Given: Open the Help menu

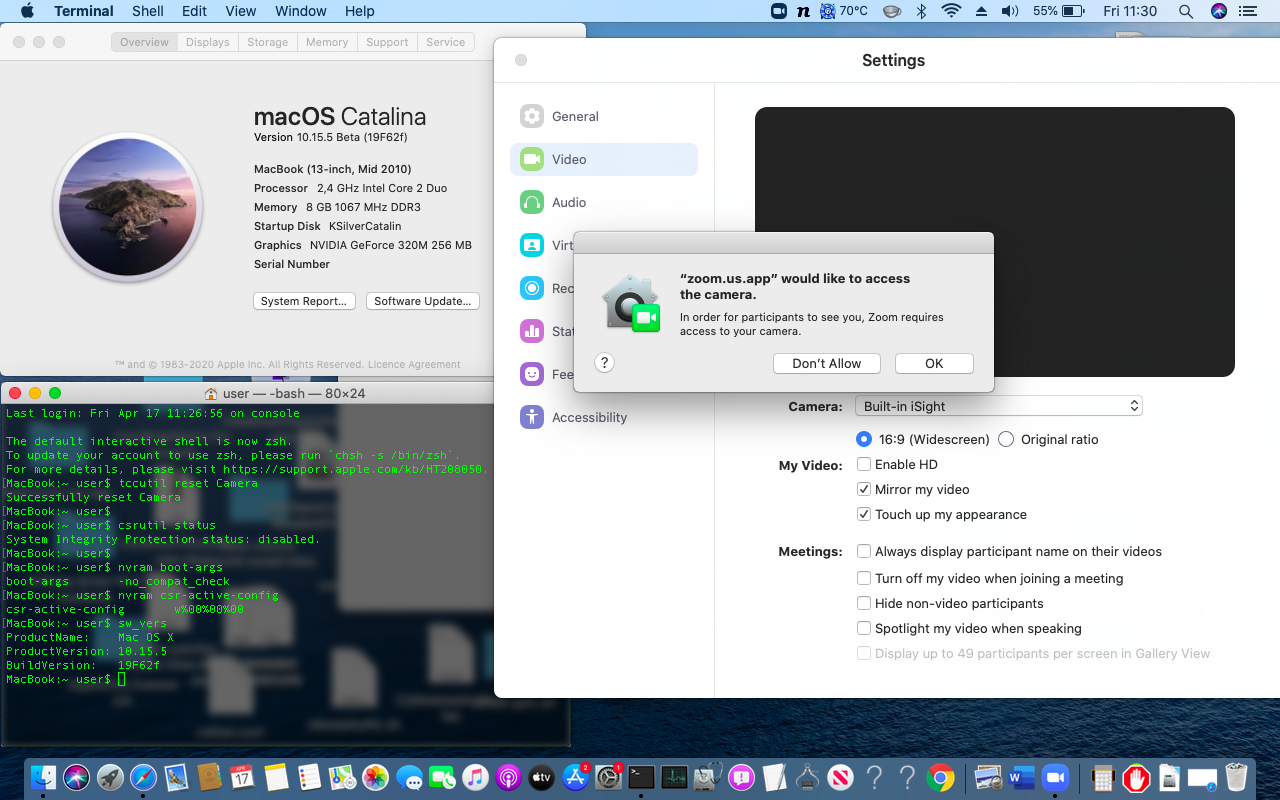Looking at the screenshot, I should [359, 11].
